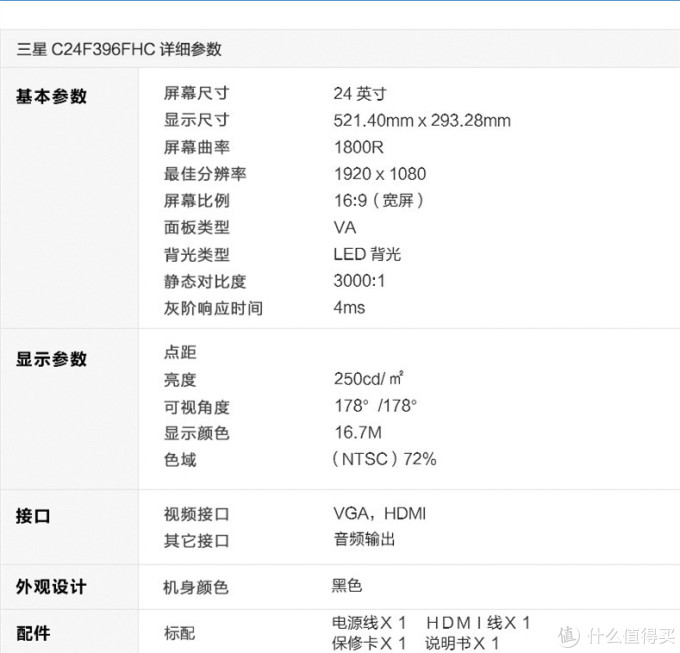
Task: Click the 点距 label
Action: [x=180, y=352]
